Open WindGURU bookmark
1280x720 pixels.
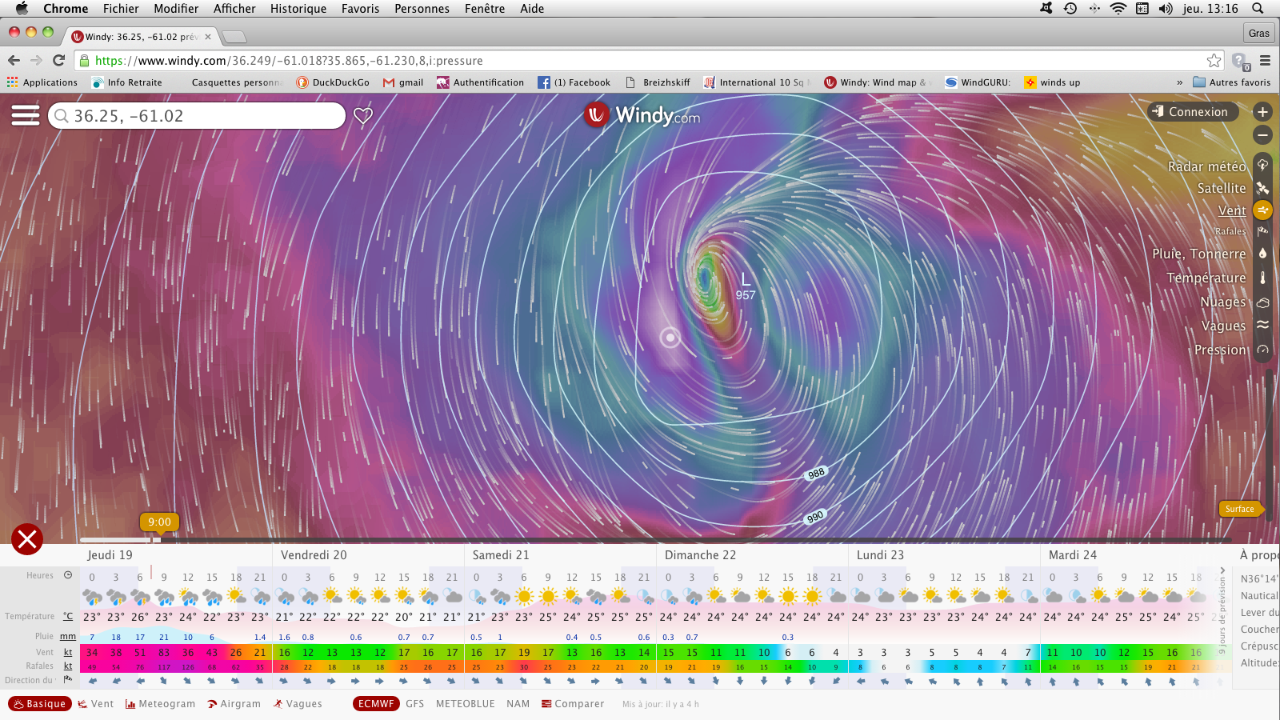[x=977, y=82]
